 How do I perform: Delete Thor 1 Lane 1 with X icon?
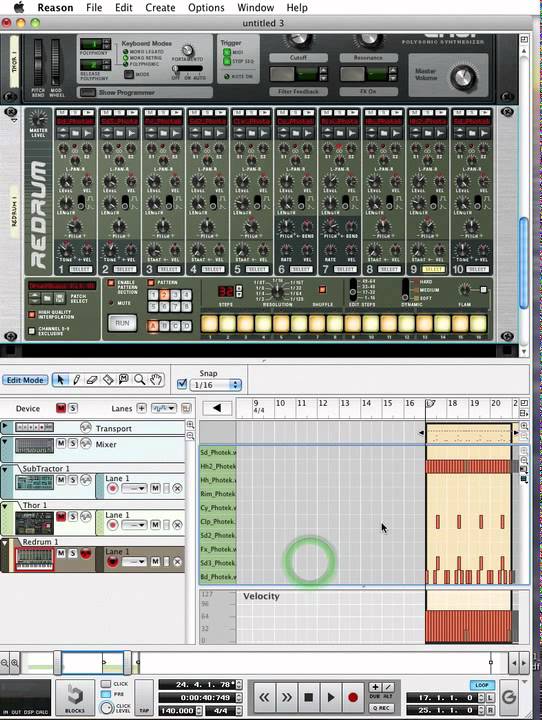(x=177, y=525)
